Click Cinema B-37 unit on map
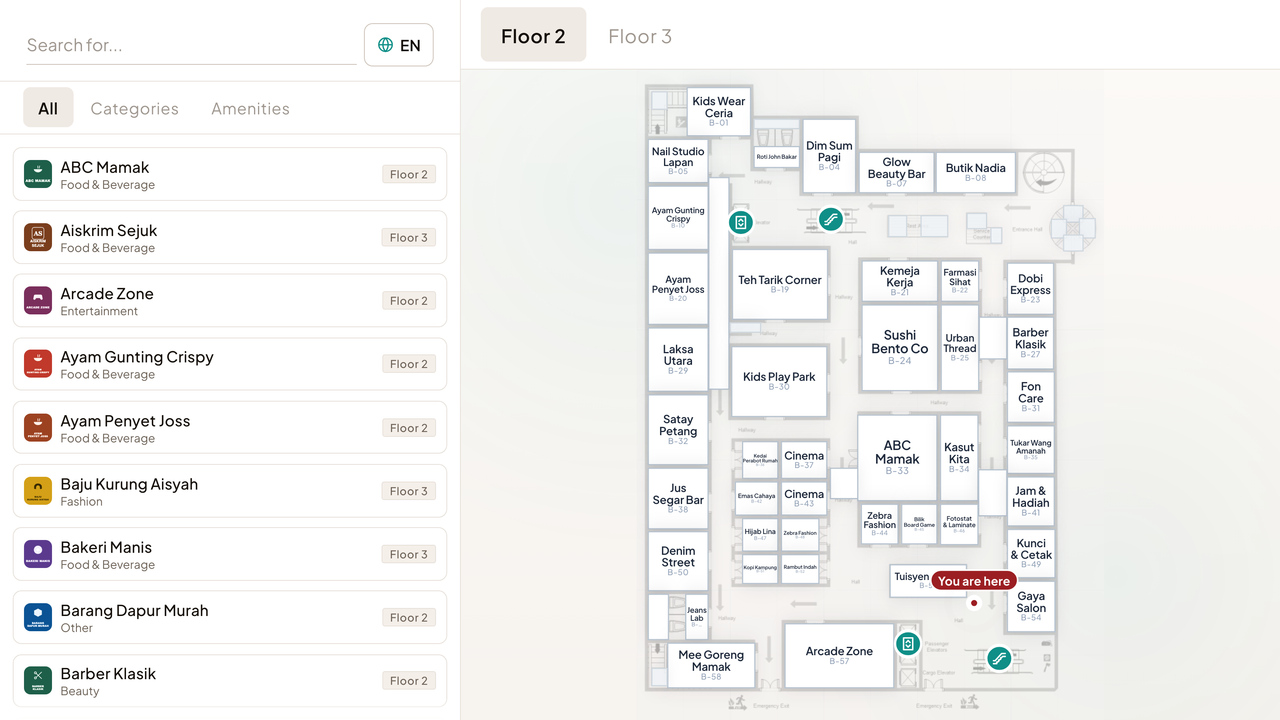Image resolution: width=1280 pixels, height=720 pixels. (x=804, y=459)
